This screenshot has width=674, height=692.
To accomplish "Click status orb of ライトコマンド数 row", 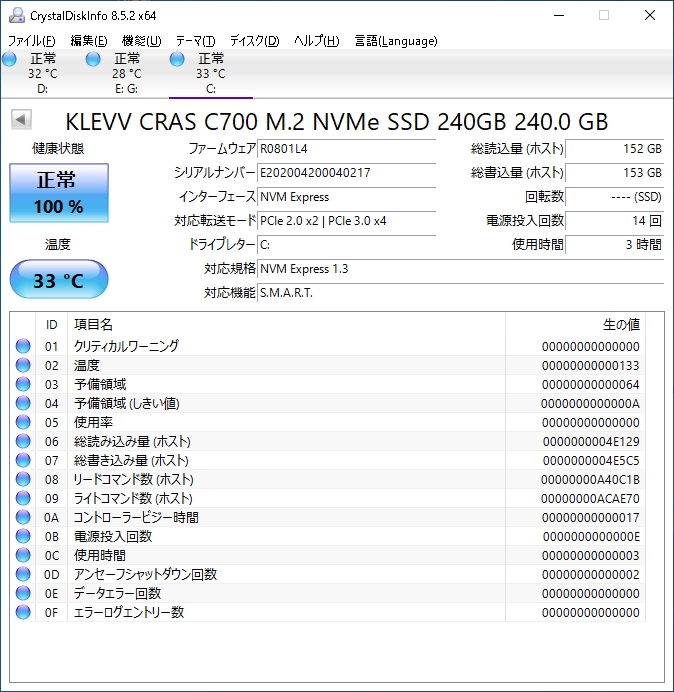I will click(23, 498).
